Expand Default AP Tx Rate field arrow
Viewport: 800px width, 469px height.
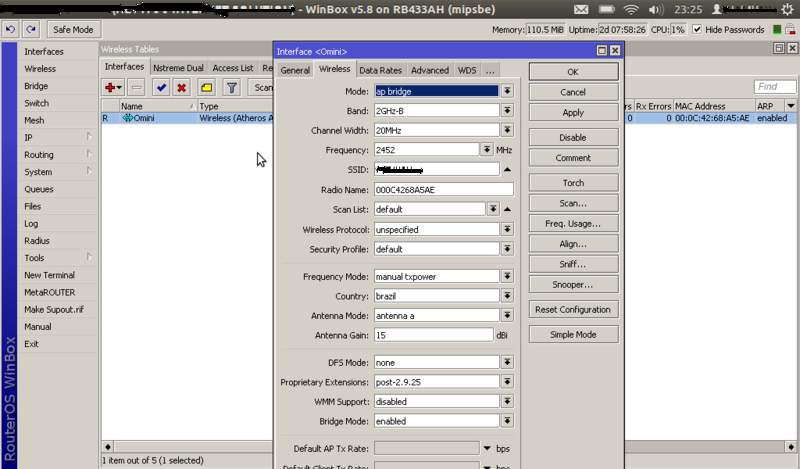click(x=487, y=449)
